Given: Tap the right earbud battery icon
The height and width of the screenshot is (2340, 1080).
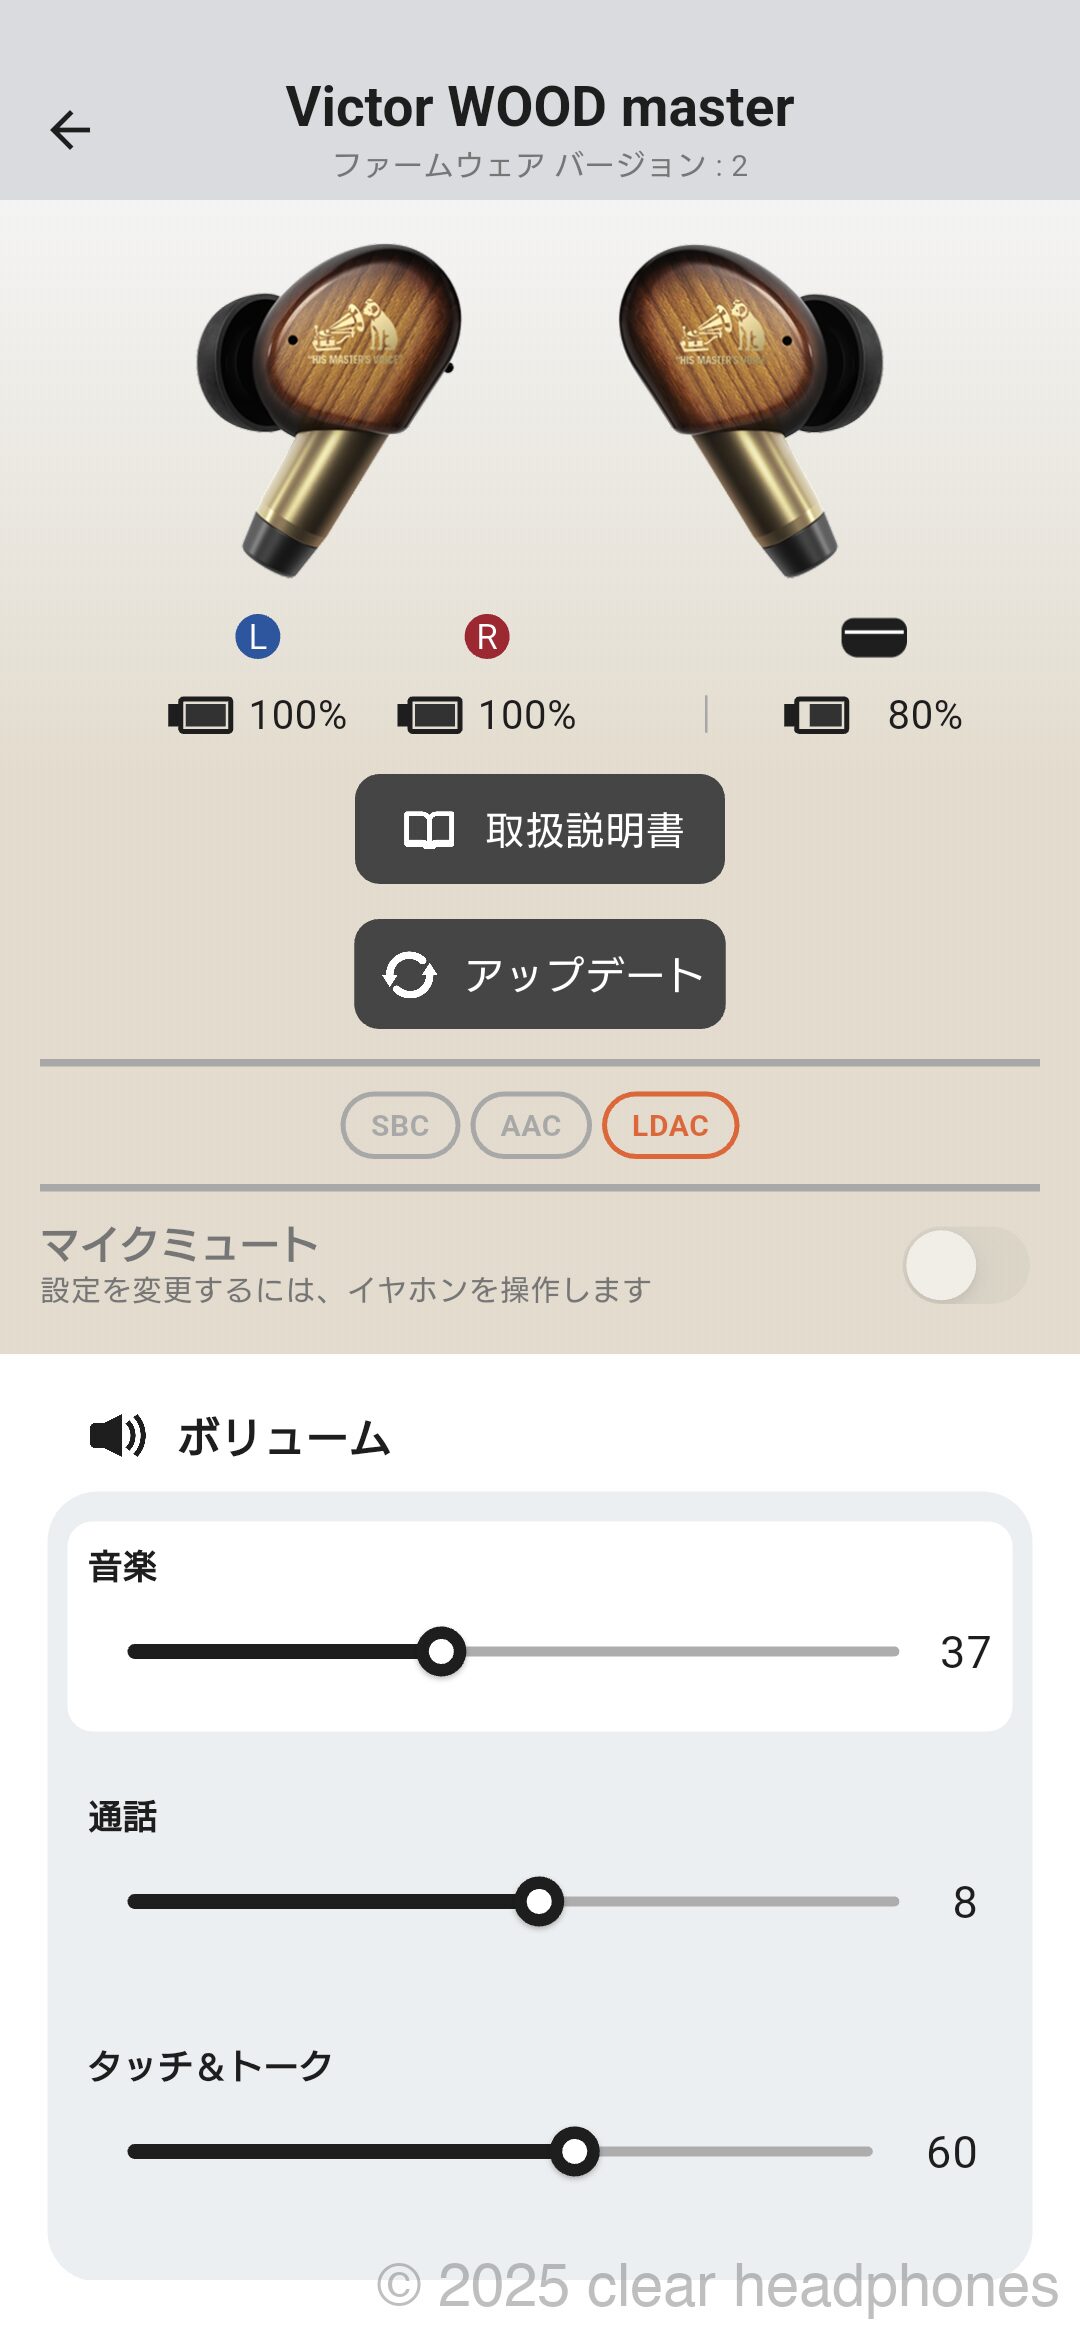Looking at the screenshot, I should click(x=430, y=715).
